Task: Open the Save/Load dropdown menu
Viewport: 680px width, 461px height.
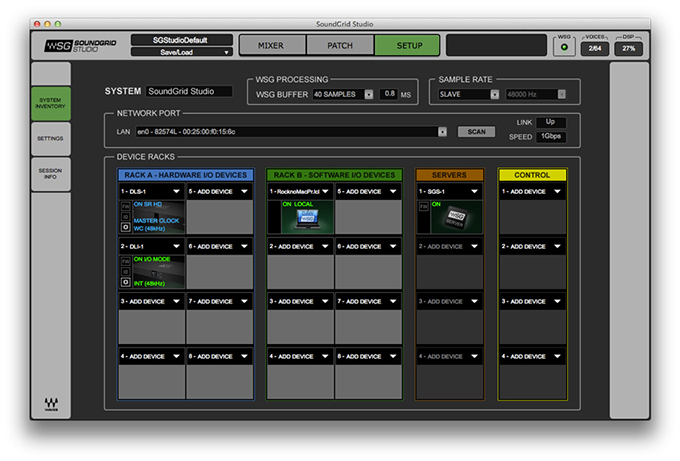Action: (x=182, y=52)
